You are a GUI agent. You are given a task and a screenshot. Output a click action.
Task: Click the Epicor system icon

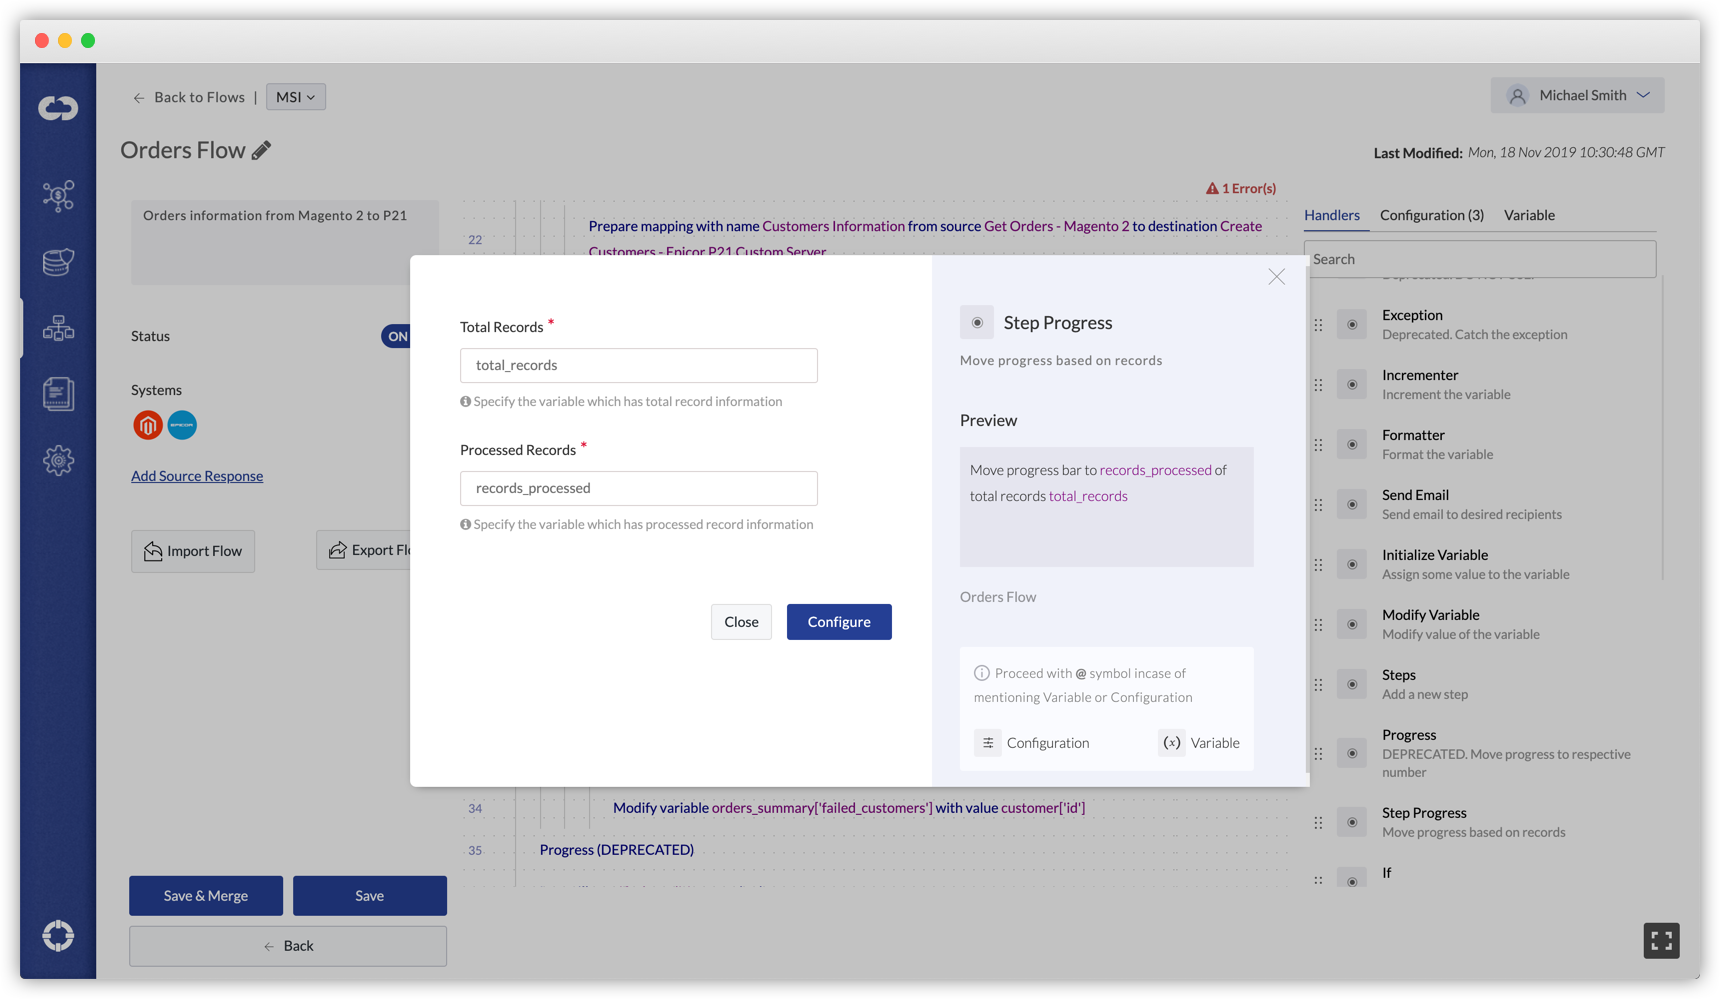(x=182, y=425)
